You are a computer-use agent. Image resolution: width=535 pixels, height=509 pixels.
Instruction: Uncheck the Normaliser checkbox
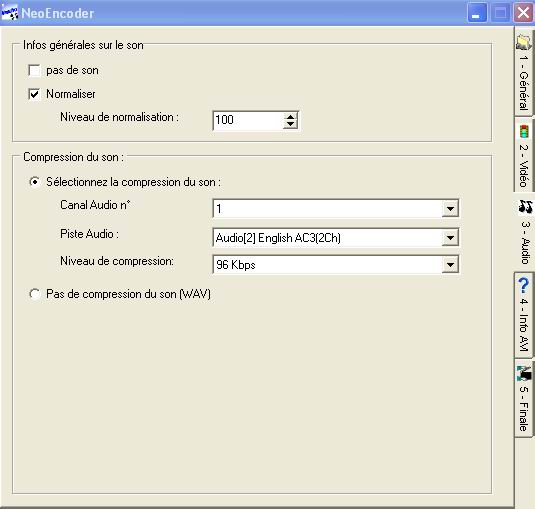coord(34,94)
